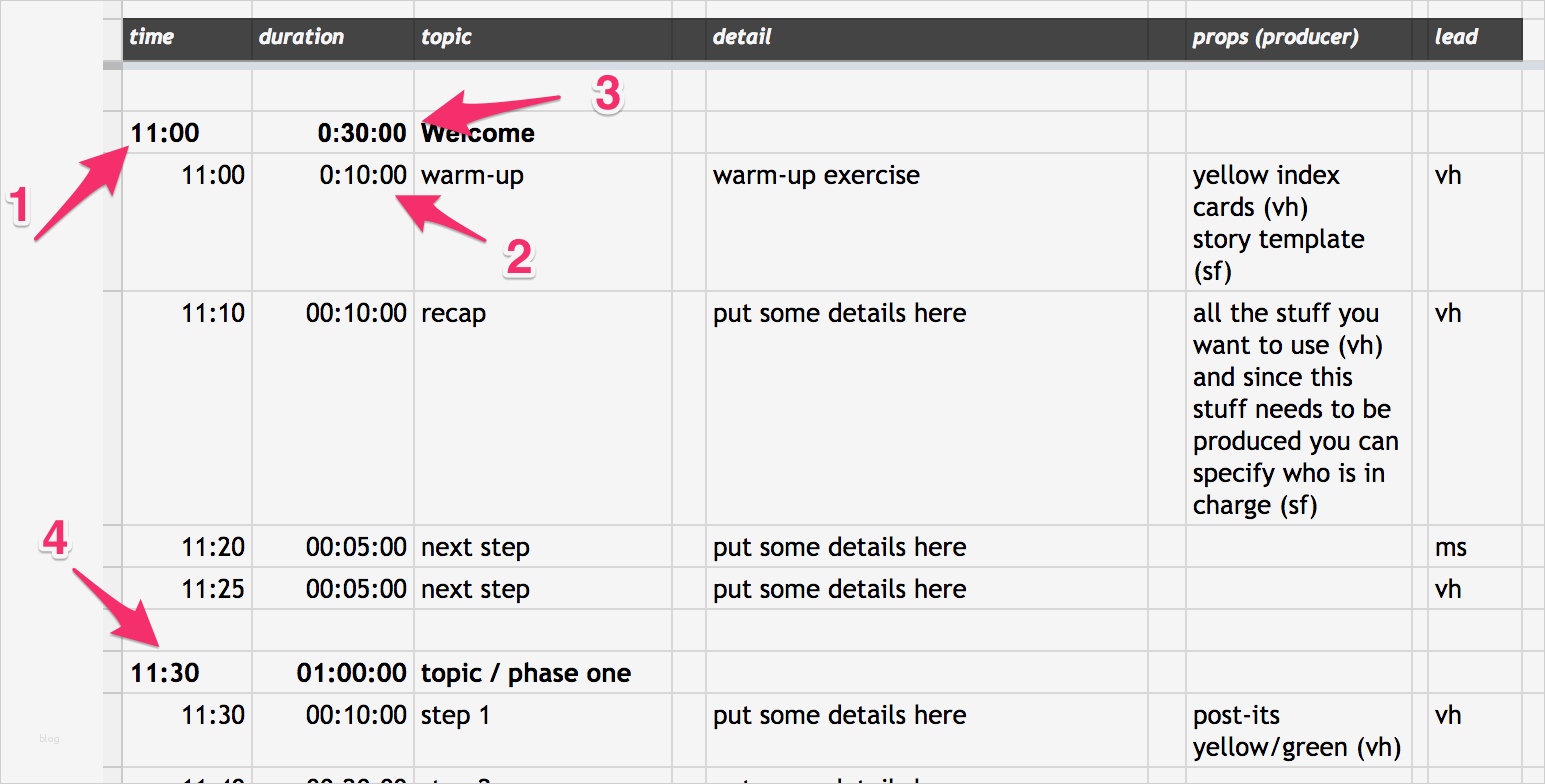Select the 'warm-up exercise' detail cell

click(x=816, y=176)
